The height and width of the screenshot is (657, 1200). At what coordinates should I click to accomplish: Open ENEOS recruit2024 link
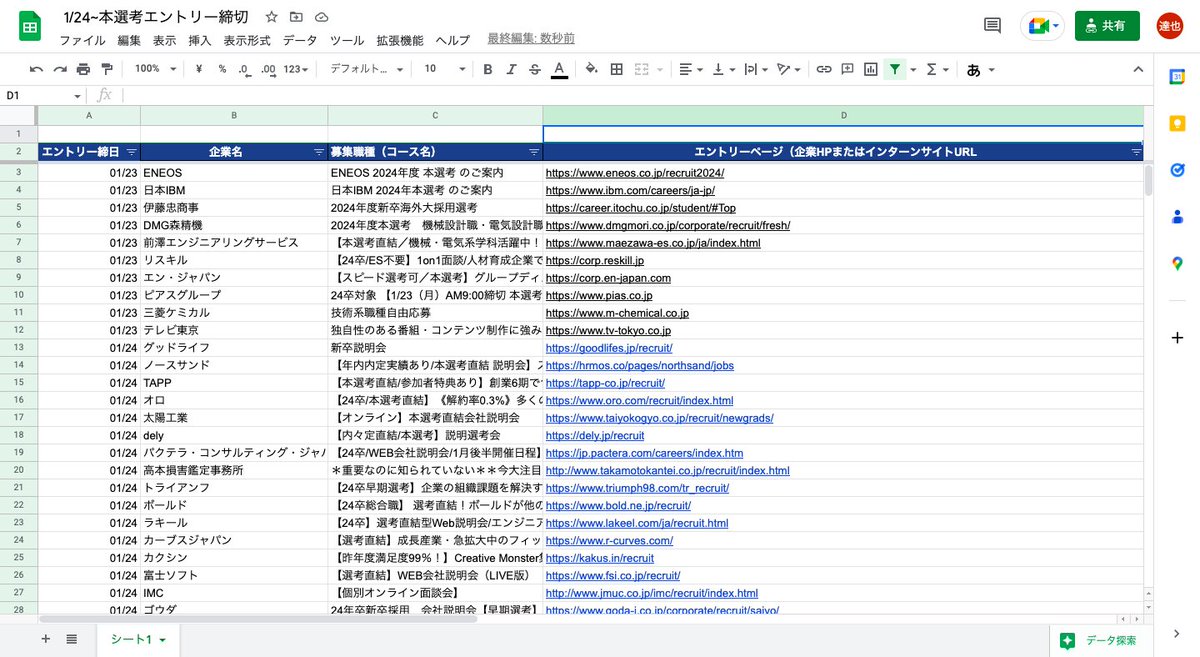click(x=634, y=172)
